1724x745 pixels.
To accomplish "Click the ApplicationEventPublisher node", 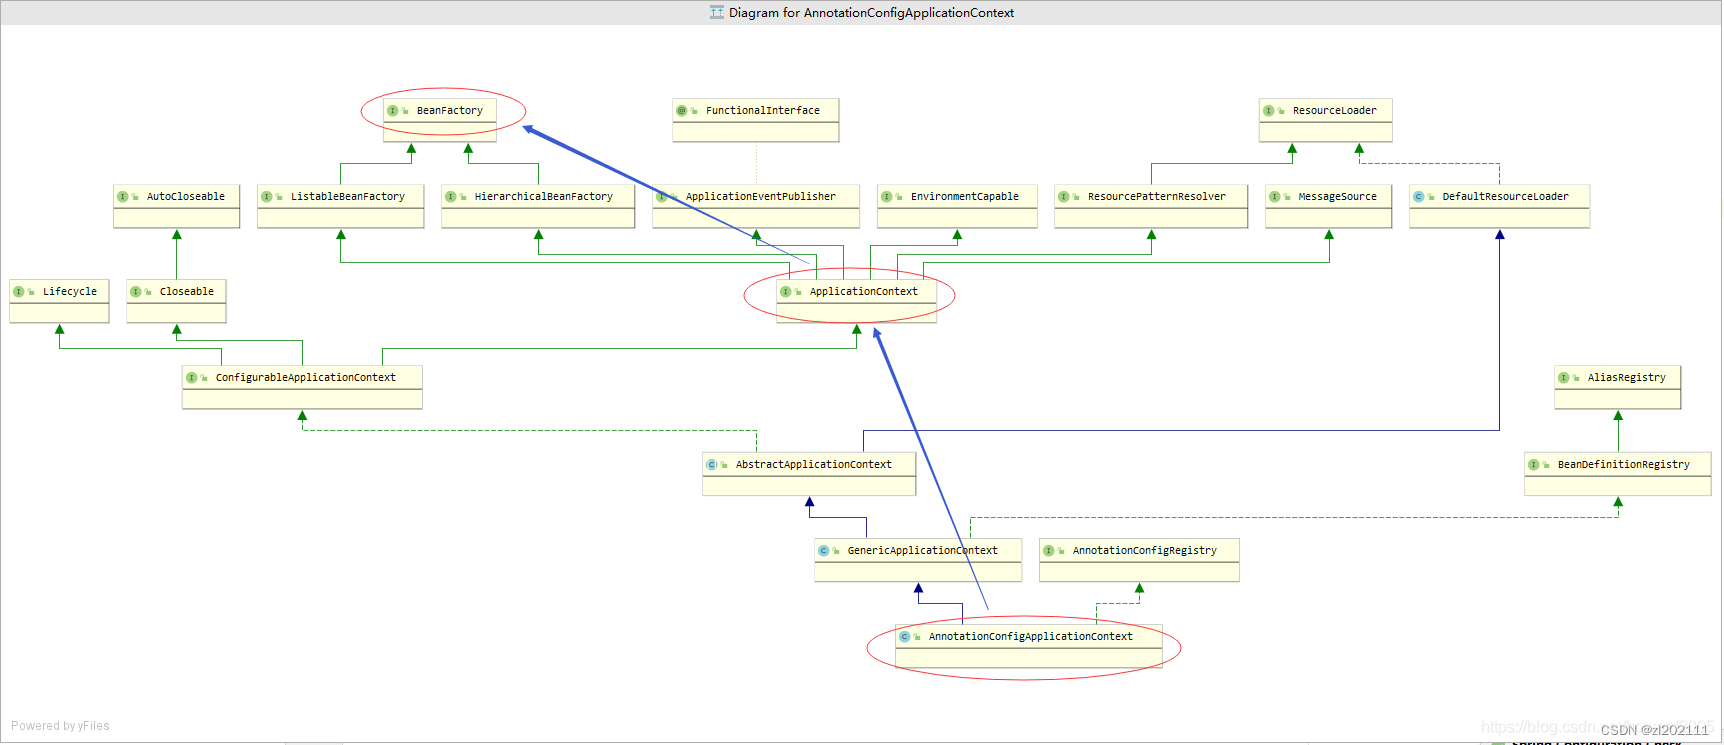I will 756,206.
